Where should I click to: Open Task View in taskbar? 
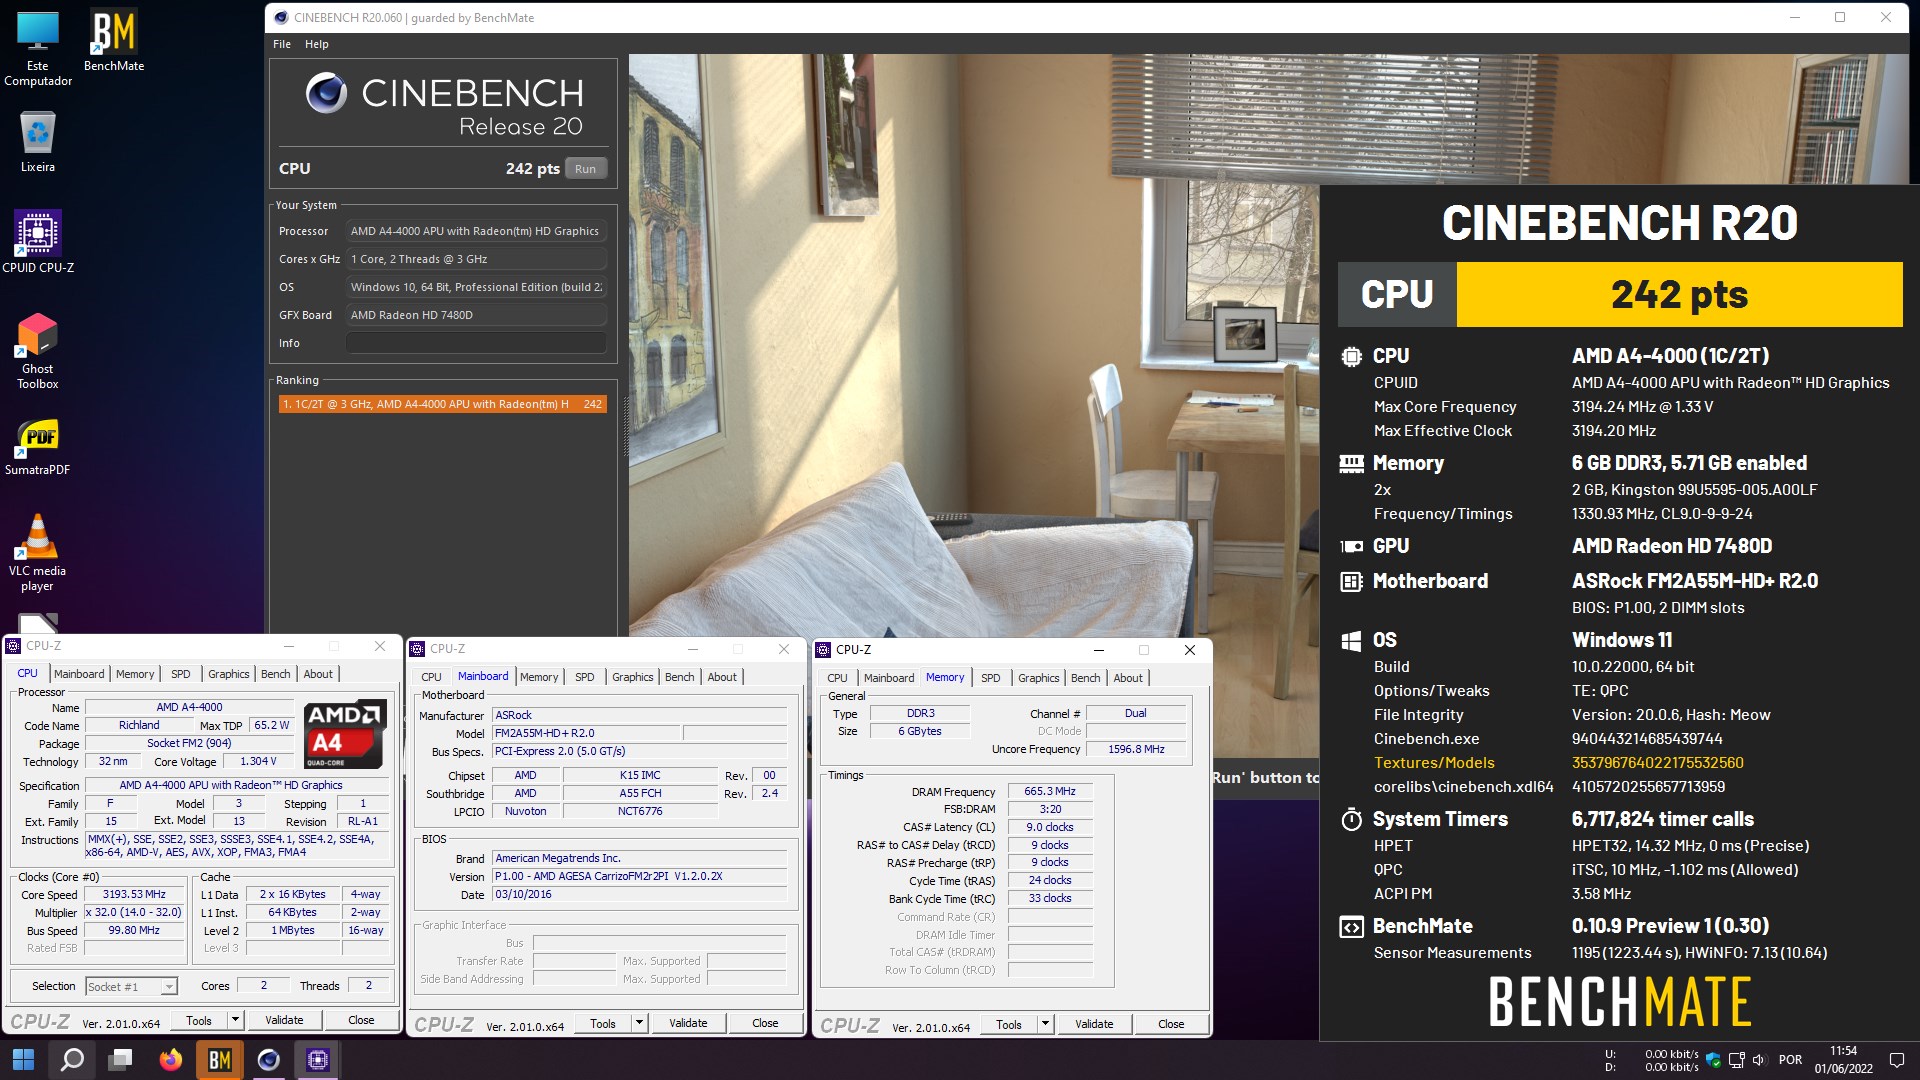click(121, 1059)
